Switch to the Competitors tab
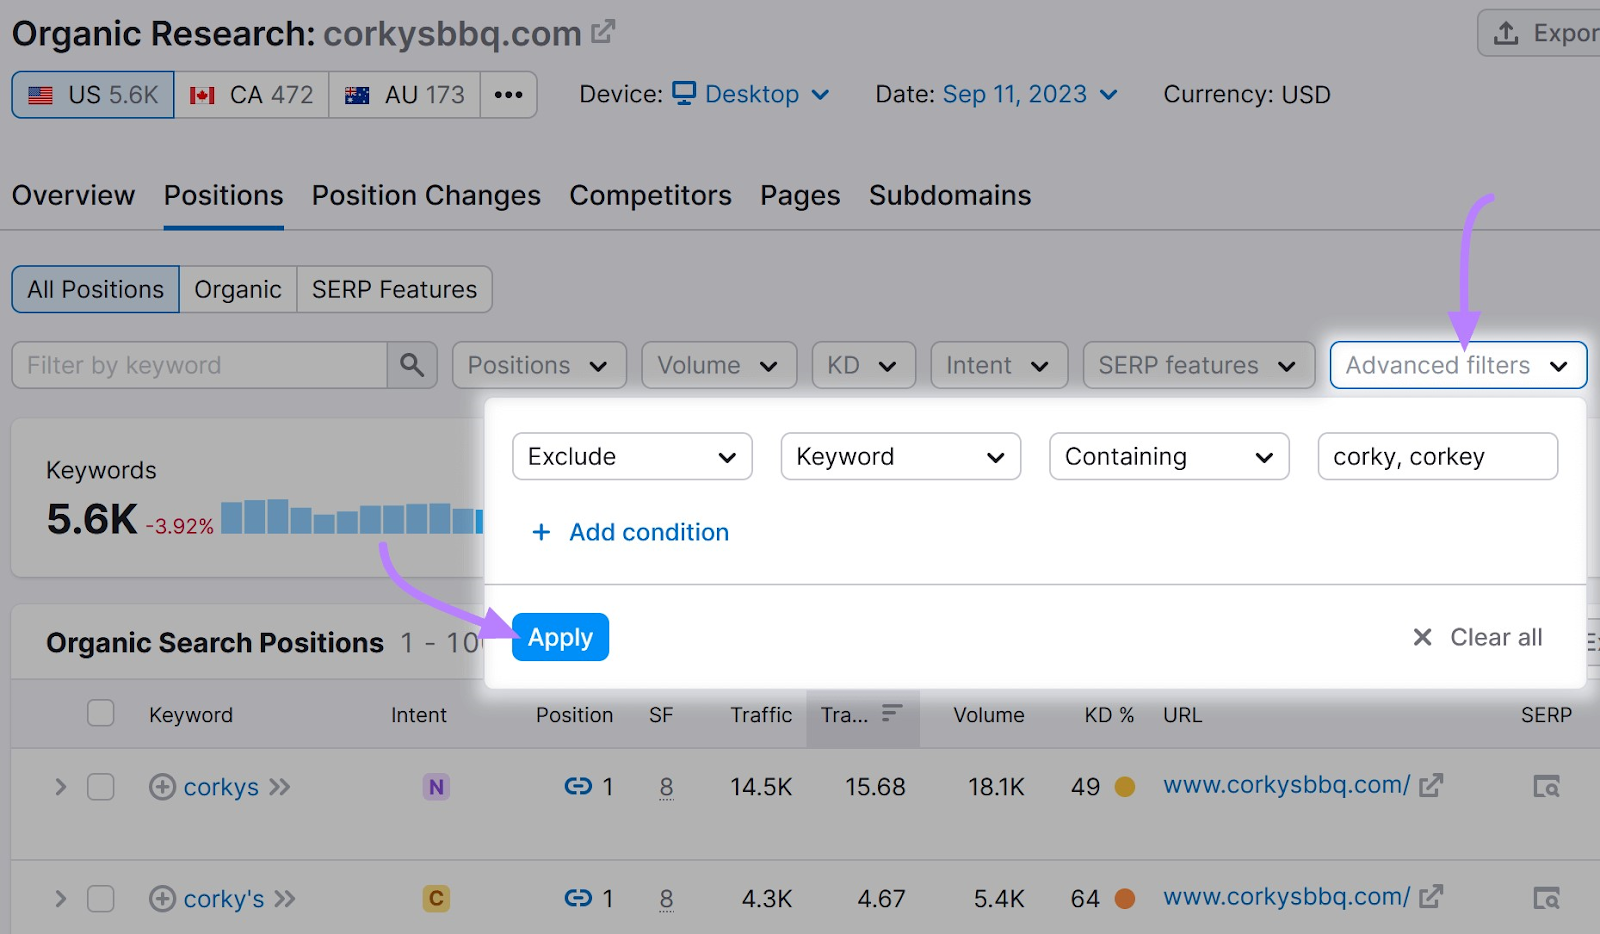 click(650, 195)
